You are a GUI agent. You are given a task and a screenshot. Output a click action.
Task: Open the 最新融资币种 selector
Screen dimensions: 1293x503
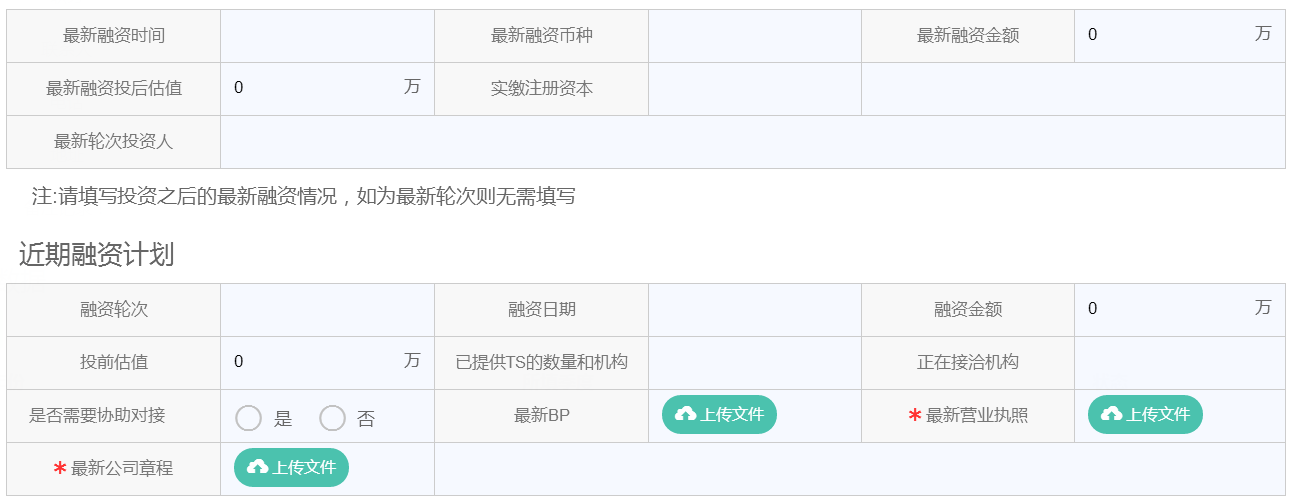pyautogui.click(x=755, y=36)
